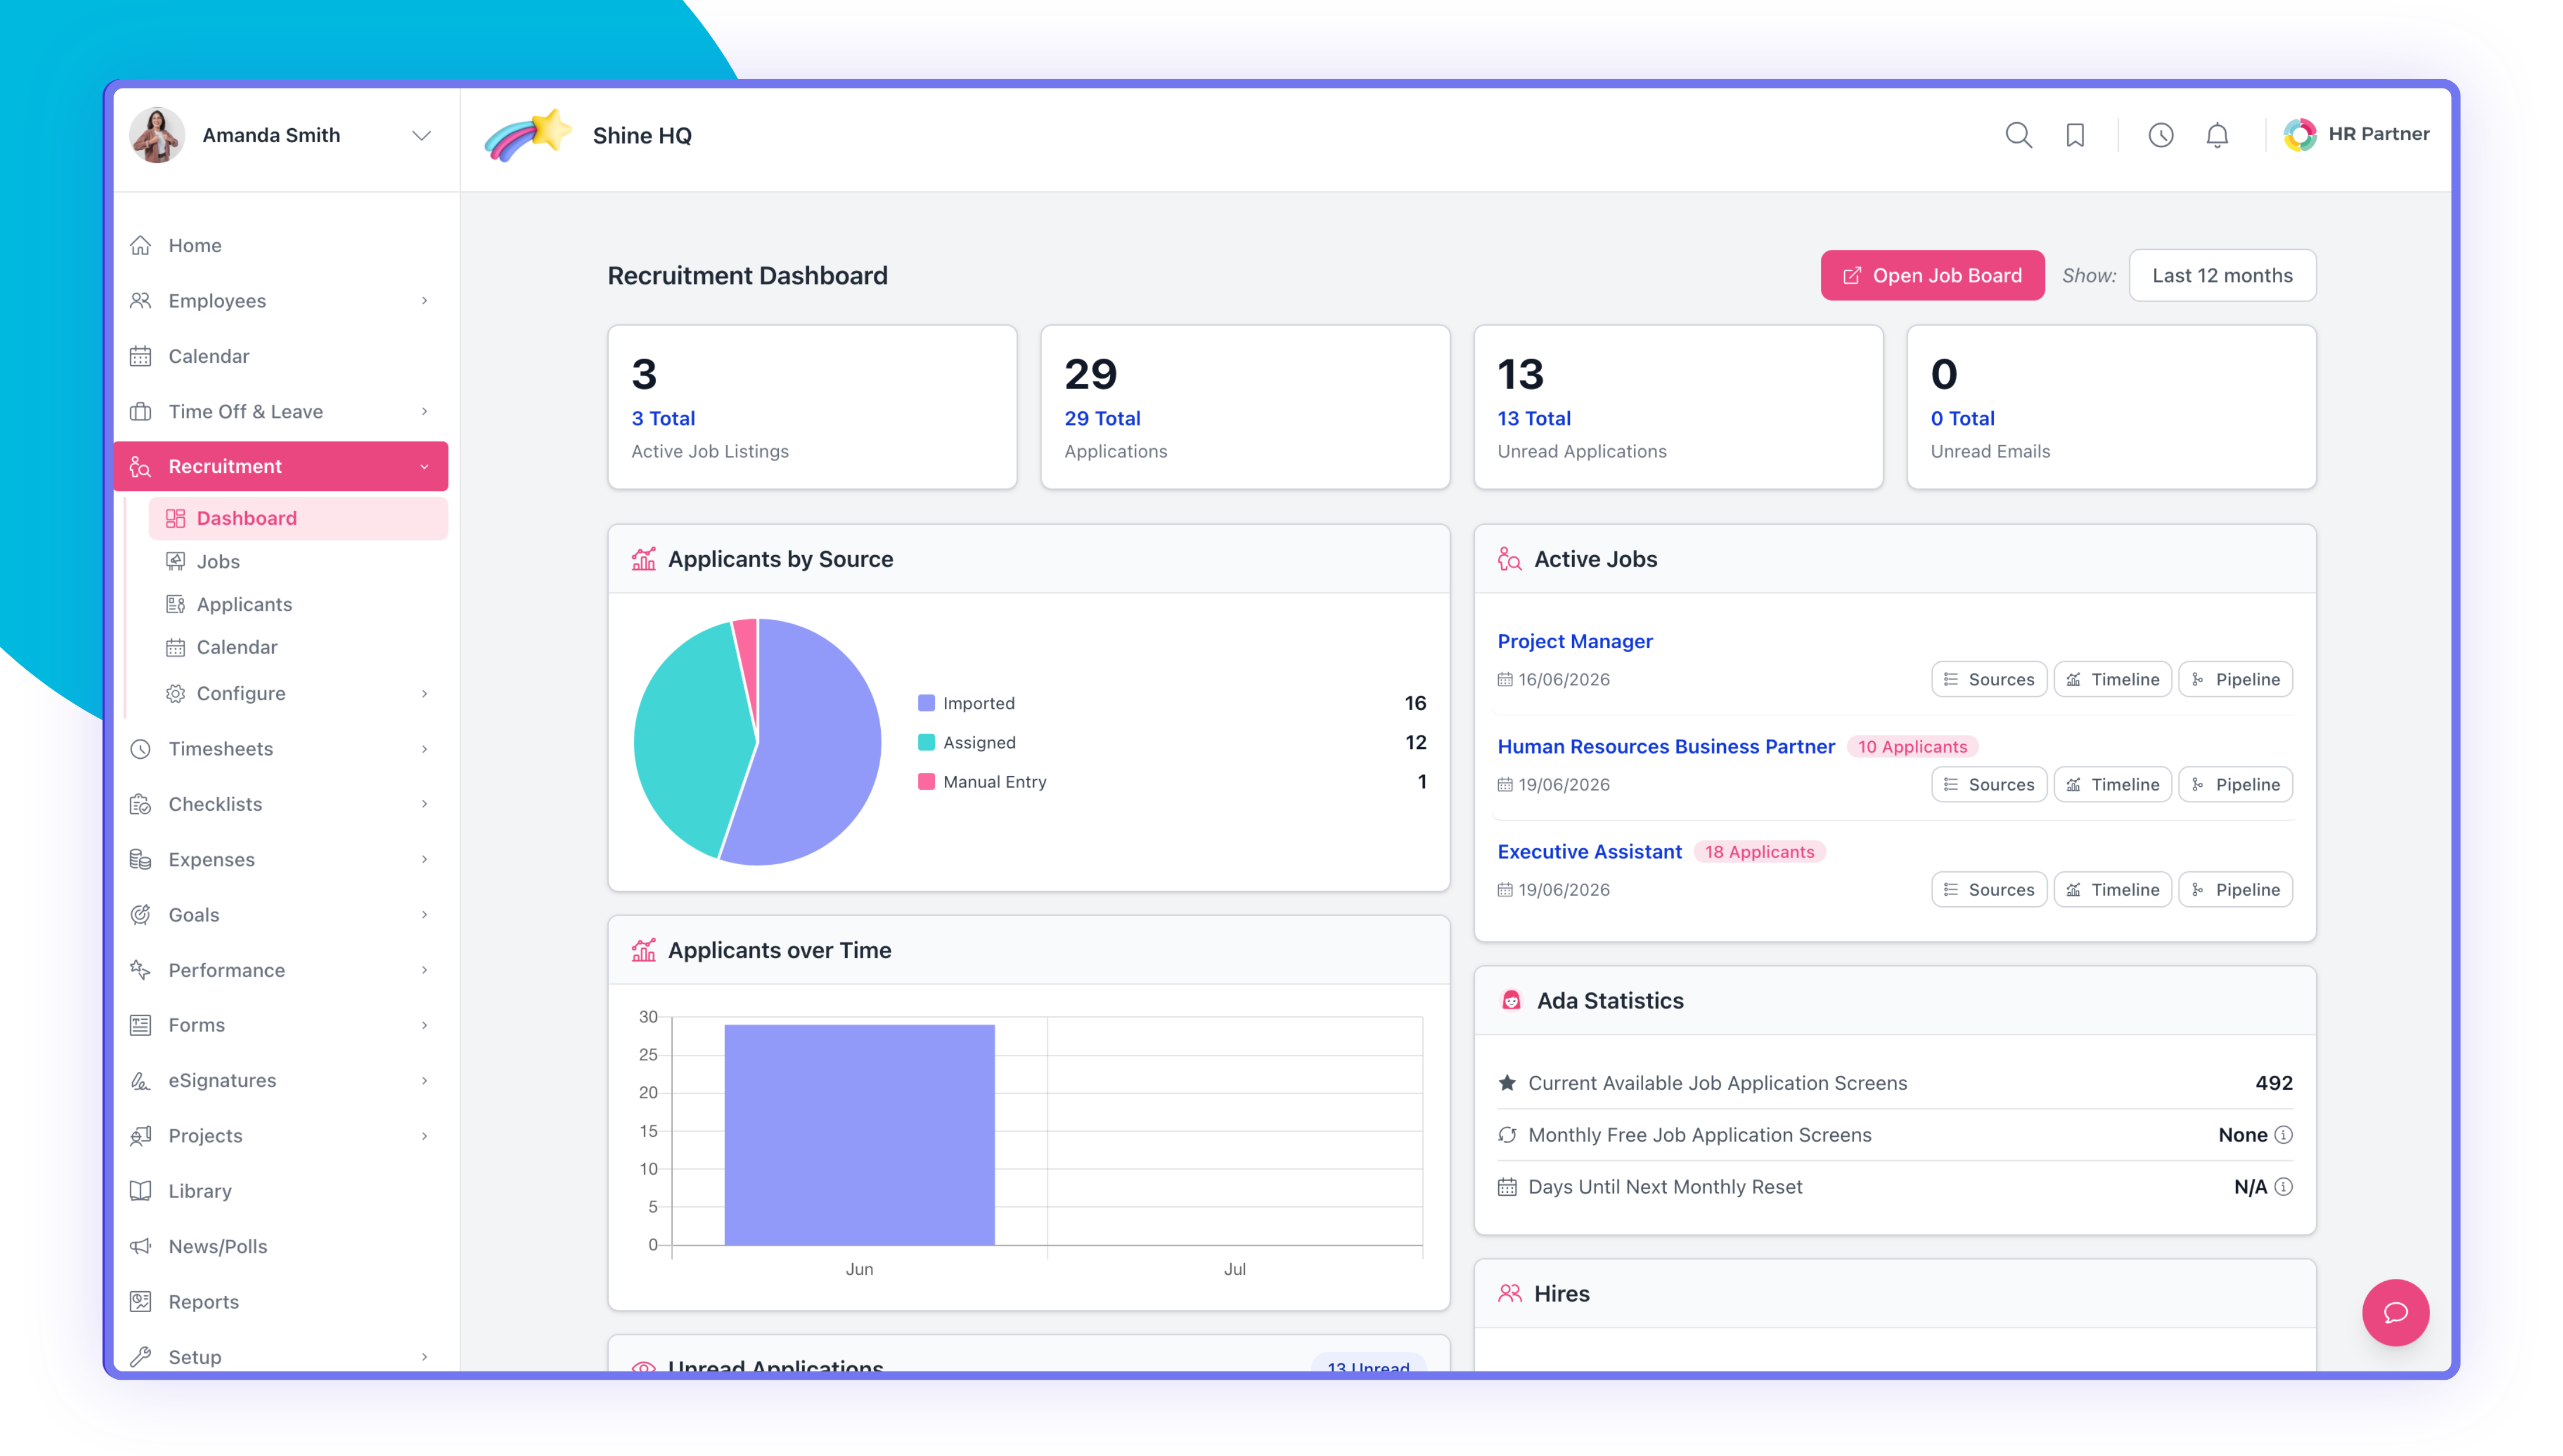Click the Applicants submenu icon
Viewport: 2563px width, 1456px height.
(175, 604)
